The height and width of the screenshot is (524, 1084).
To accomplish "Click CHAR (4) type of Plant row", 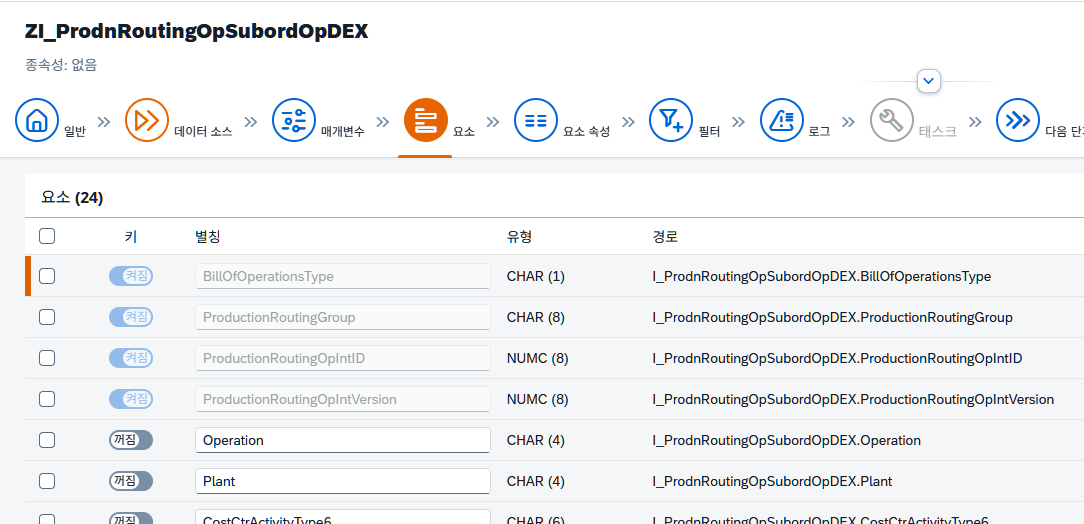I will tap(536, 481).
